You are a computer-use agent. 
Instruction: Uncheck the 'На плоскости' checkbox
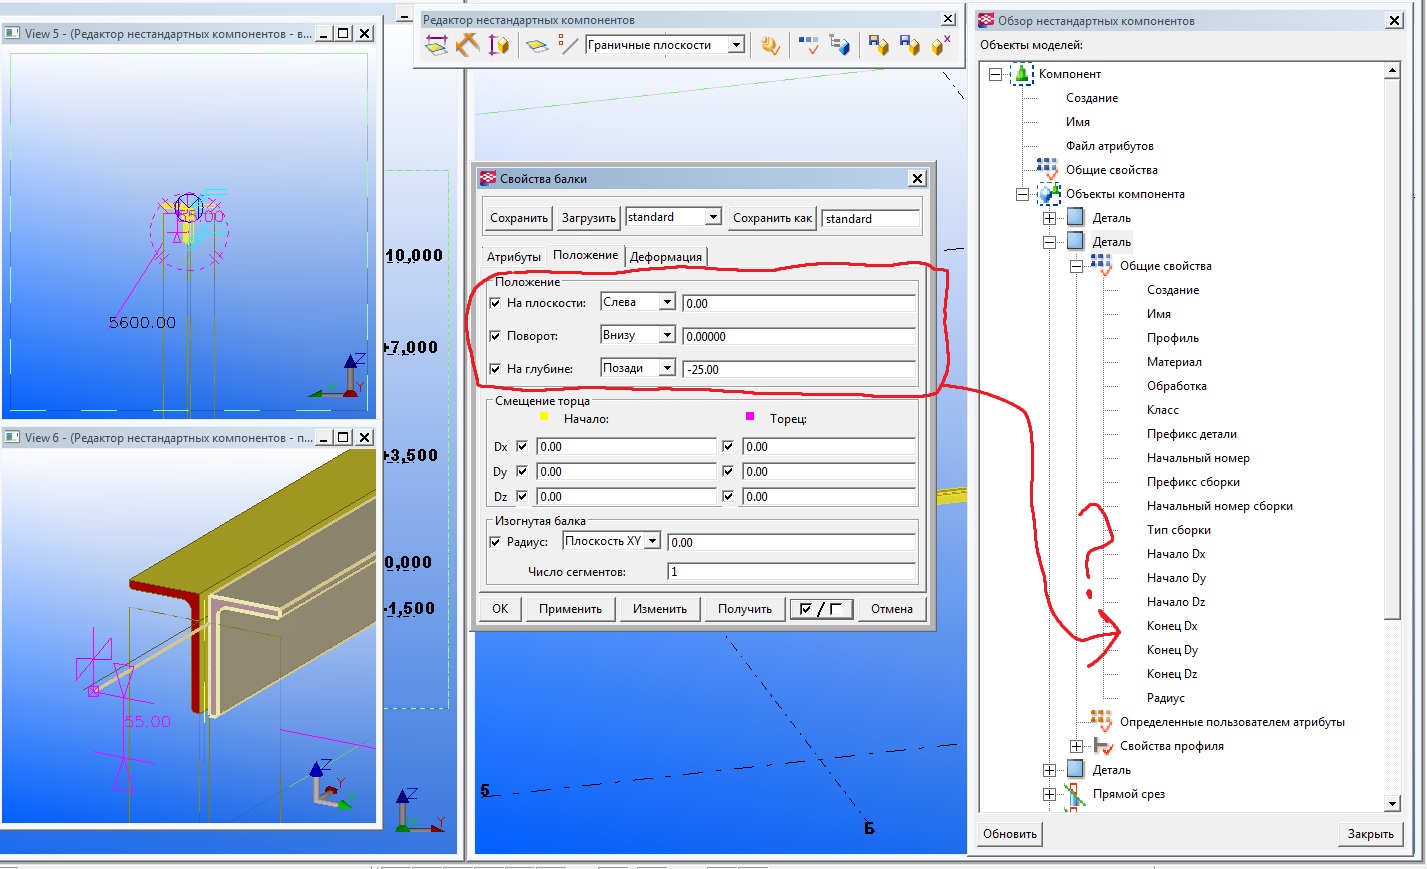495,303
